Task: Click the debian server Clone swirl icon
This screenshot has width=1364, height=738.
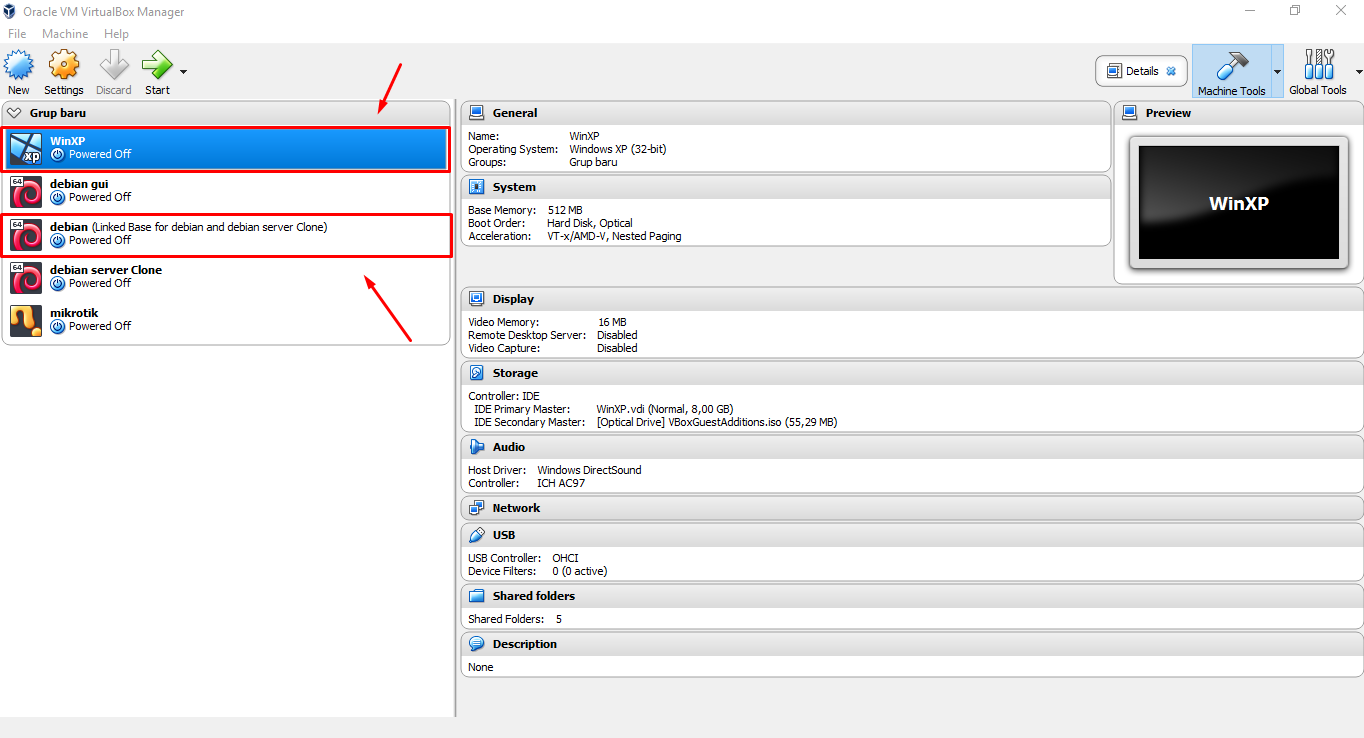Action: pos(26,278)
